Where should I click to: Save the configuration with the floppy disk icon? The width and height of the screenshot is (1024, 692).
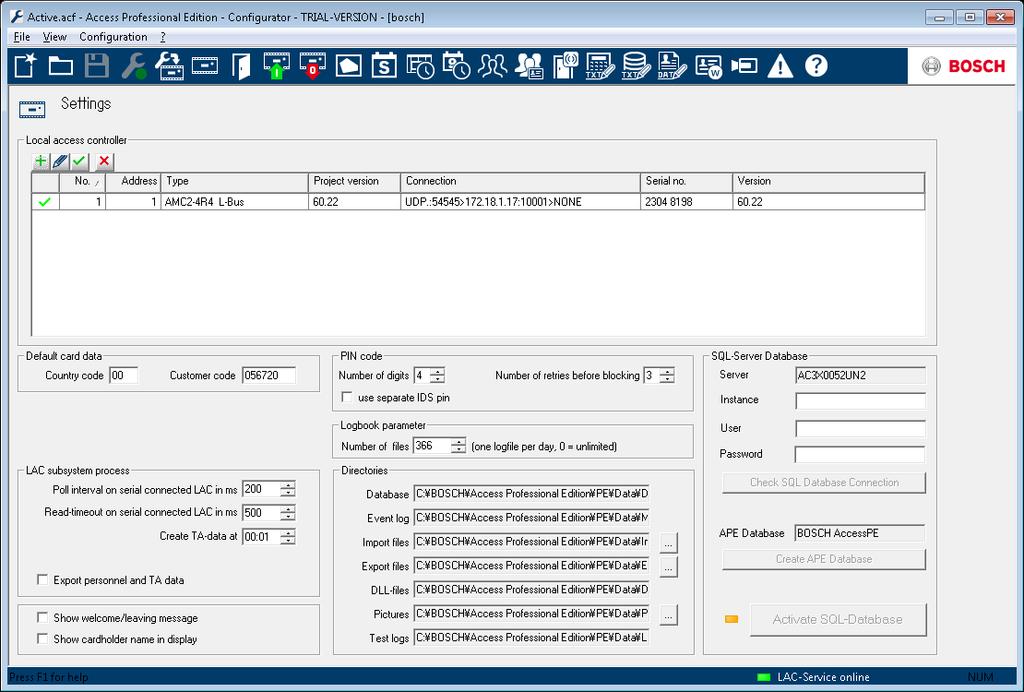point(97,66)
